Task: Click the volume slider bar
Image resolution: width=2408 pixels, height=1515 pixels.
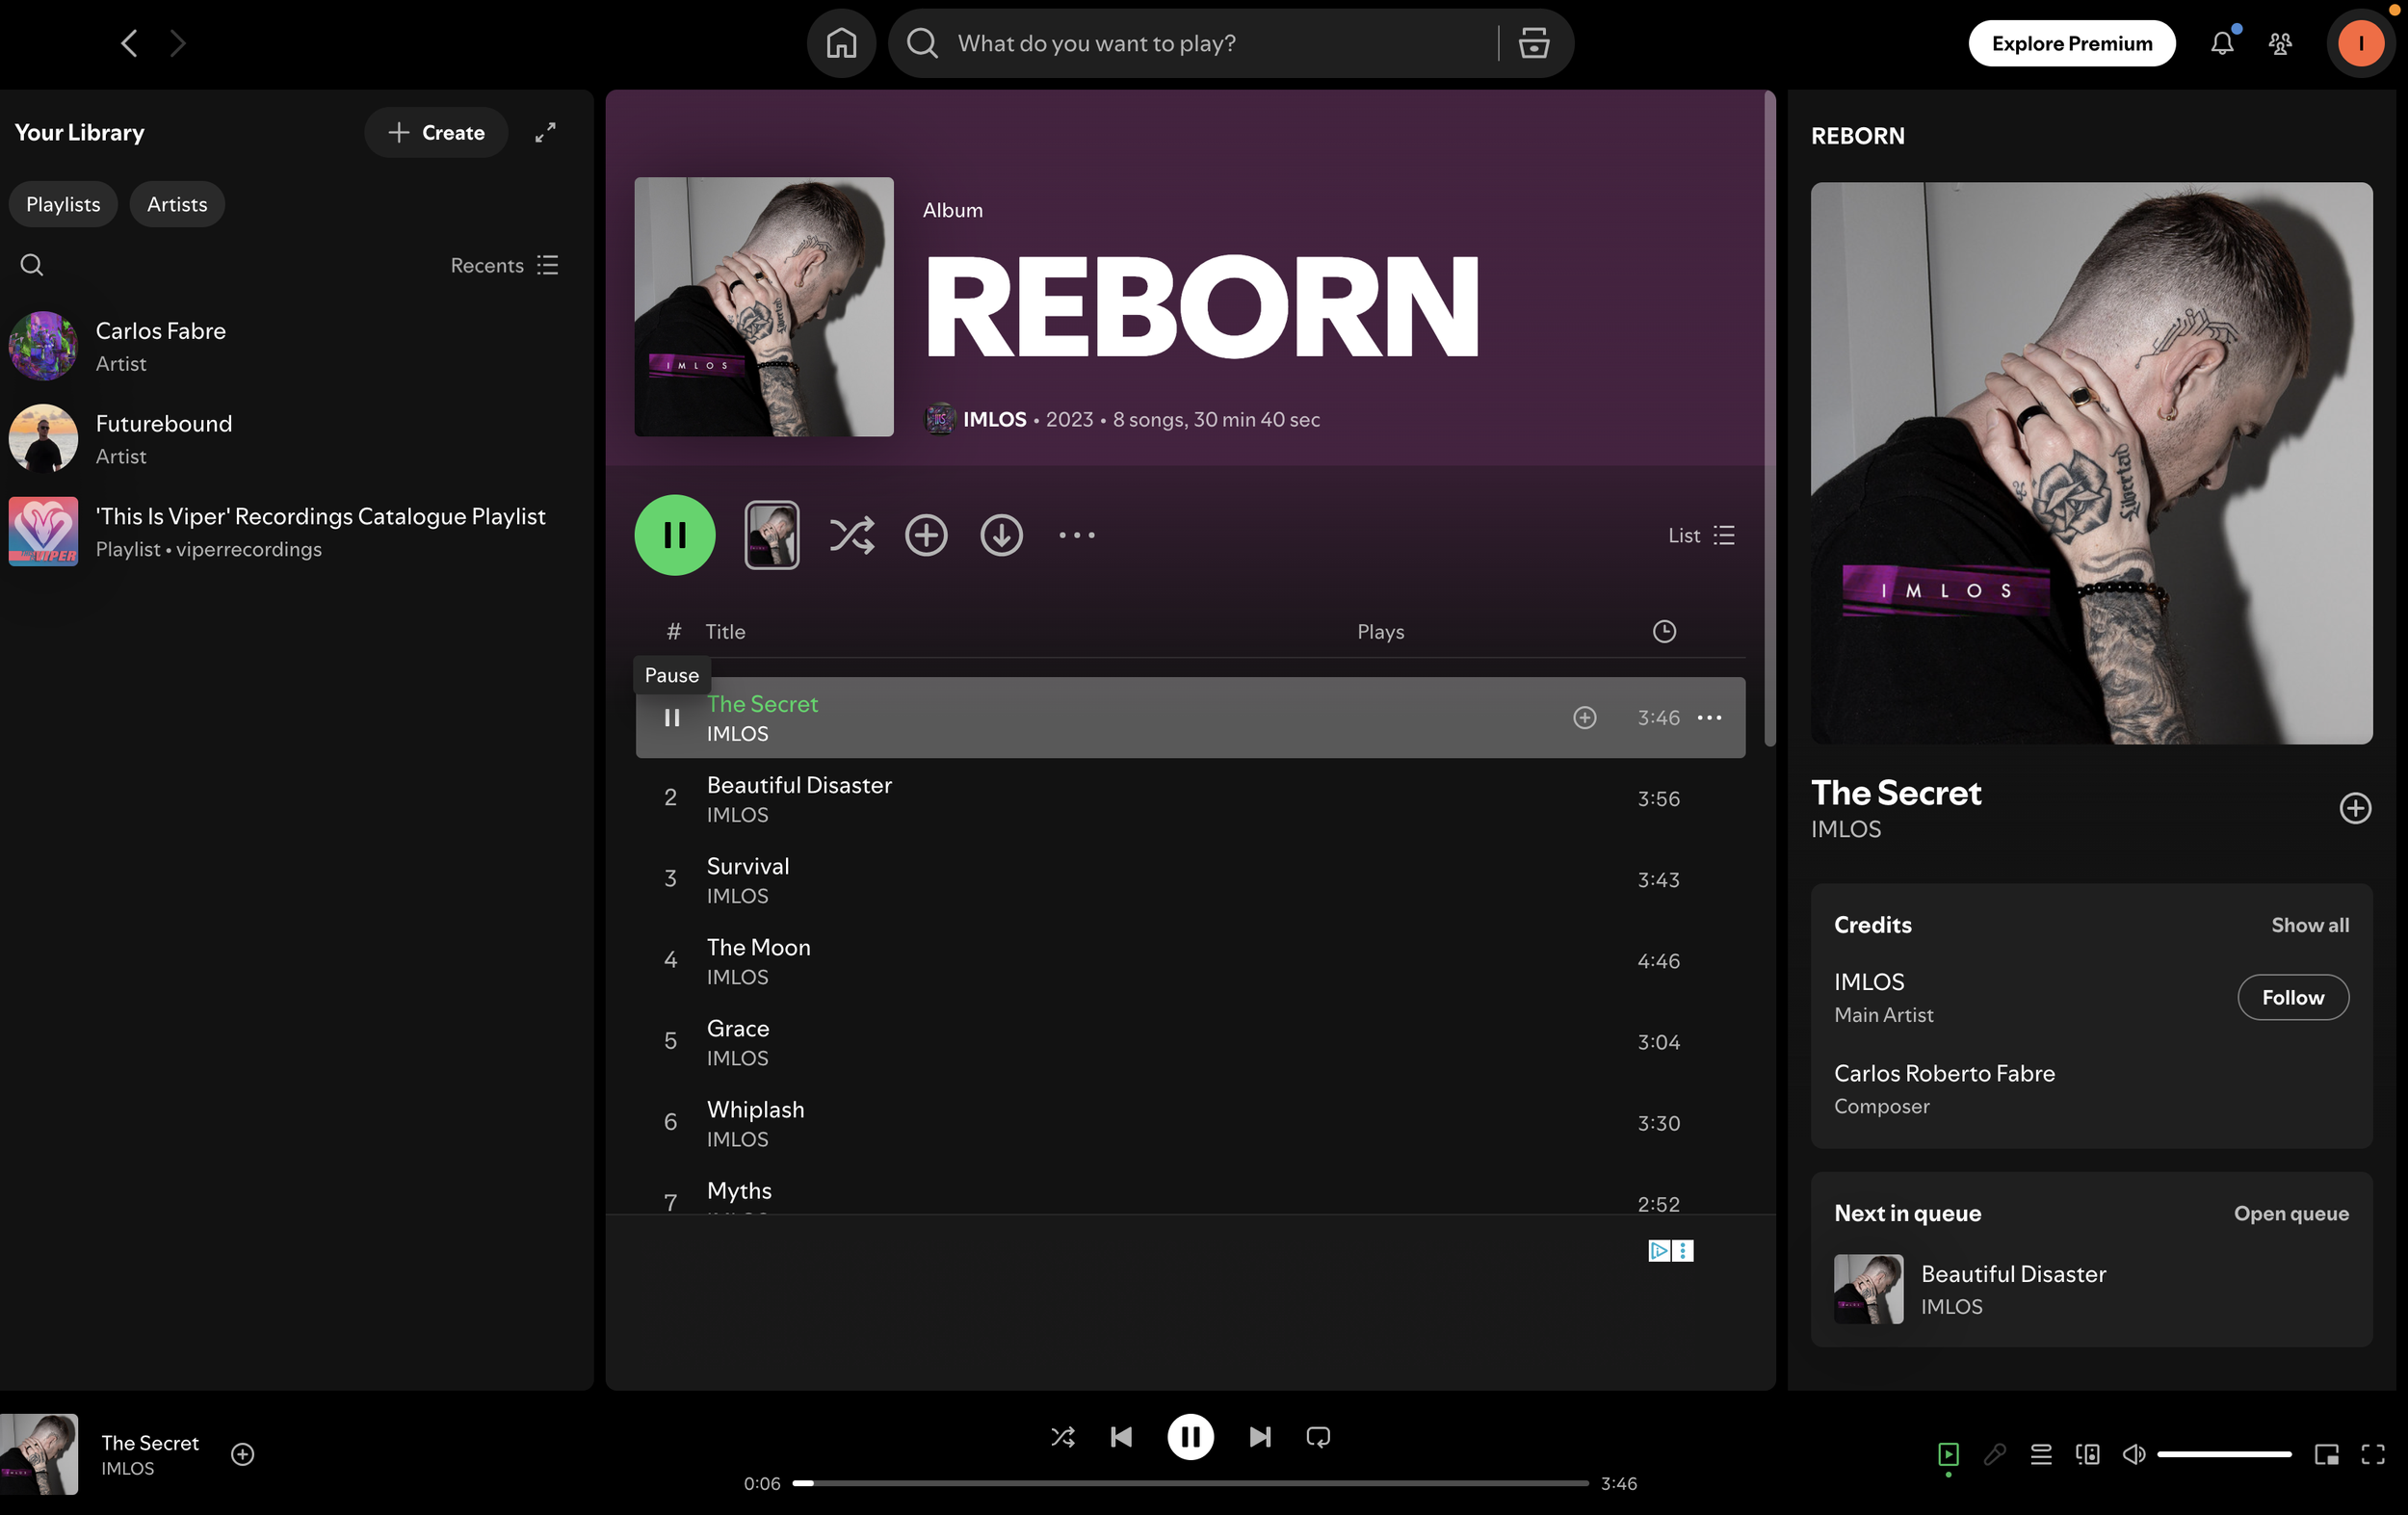Action: click(2223, 1454)
